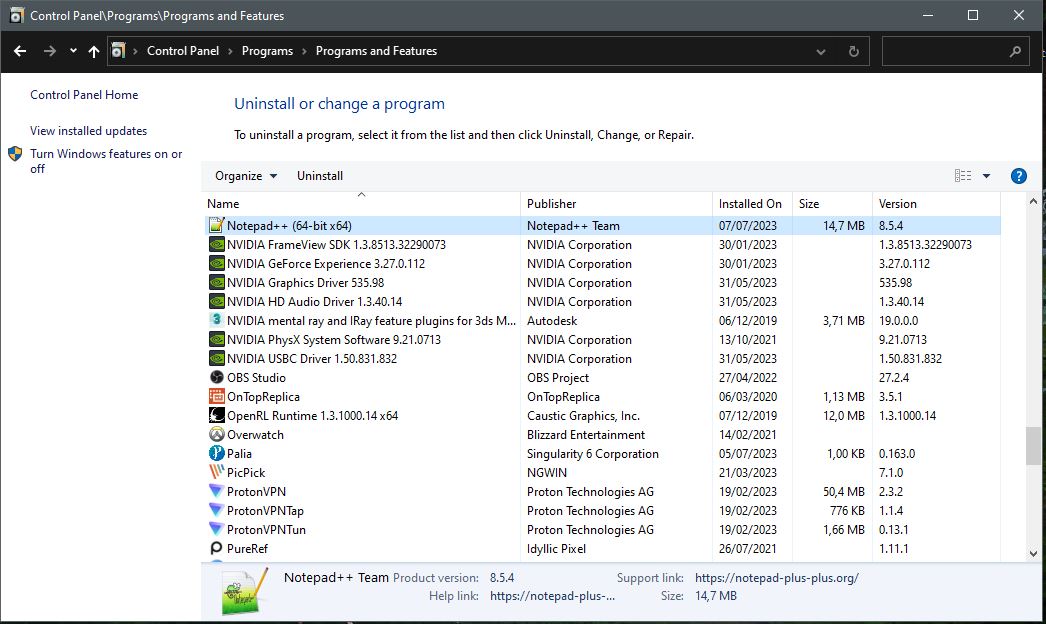Click the Overwatch icon
Screen dimensions: 1046x624
[x=217, y=434]
